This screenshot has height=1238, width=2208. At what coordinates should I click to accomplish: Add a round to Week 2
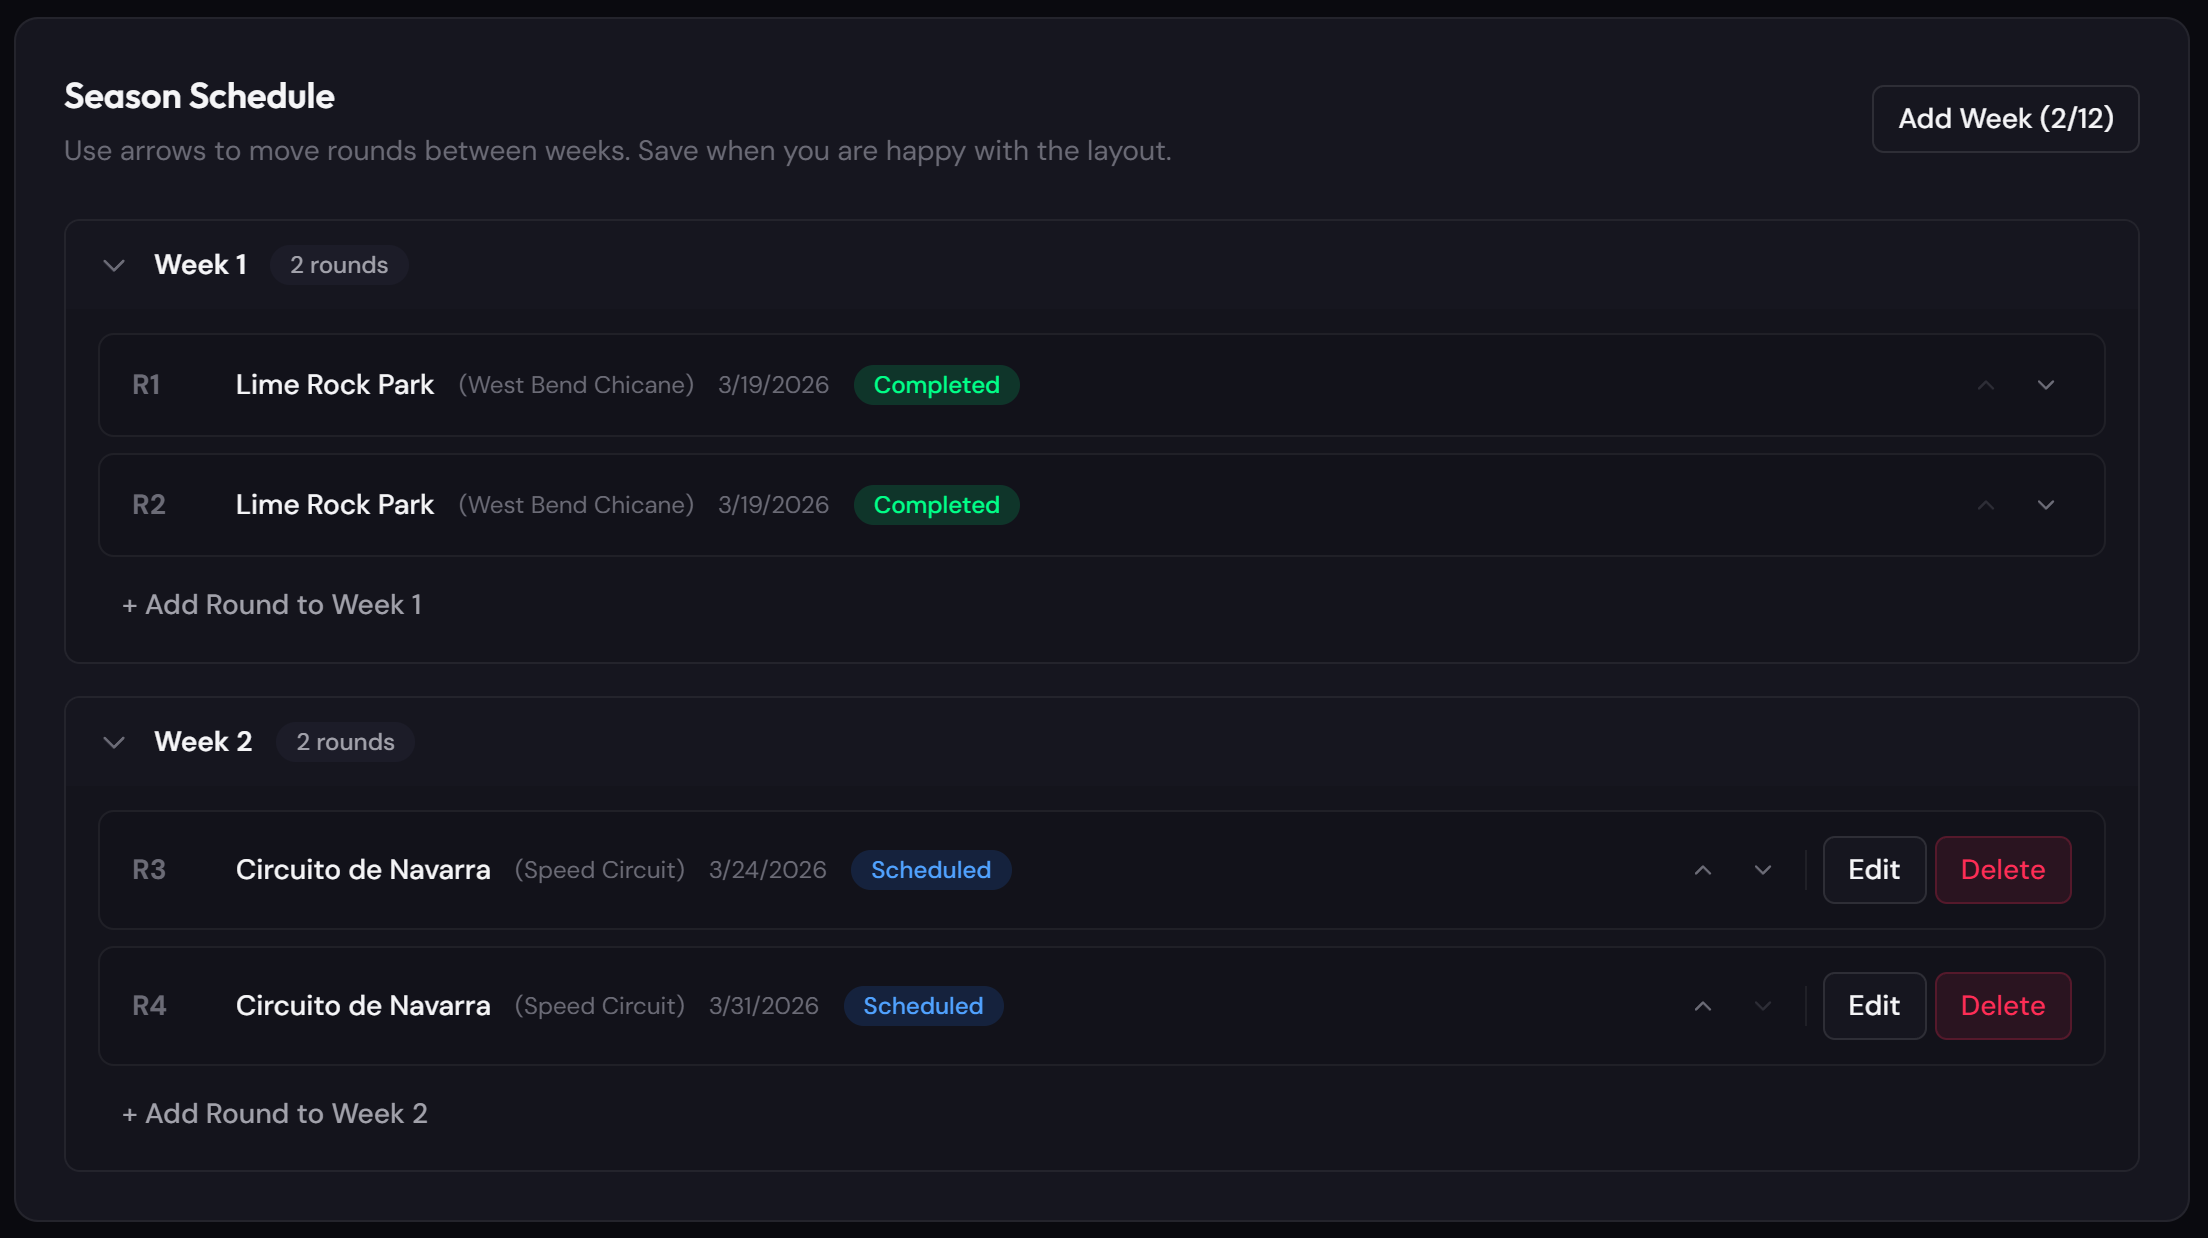point(275,1114)
